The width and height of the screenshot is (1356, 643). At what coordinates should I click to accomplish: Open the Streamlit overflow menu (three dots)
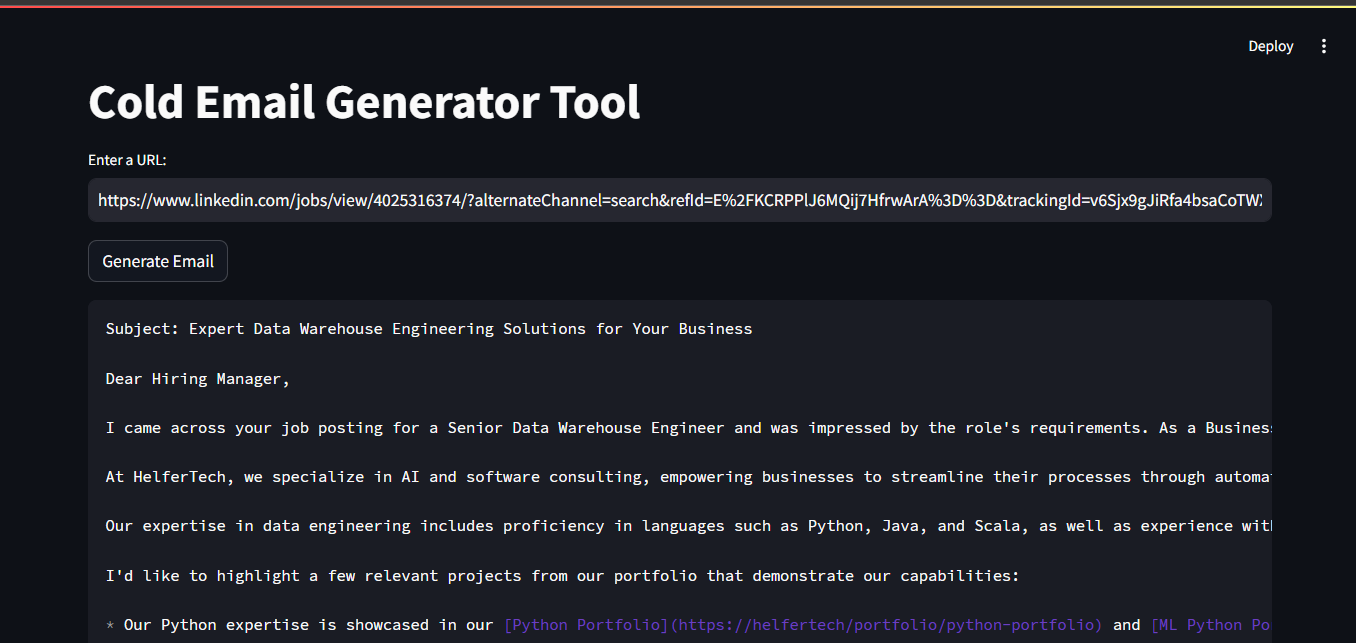pos(1323,45)
